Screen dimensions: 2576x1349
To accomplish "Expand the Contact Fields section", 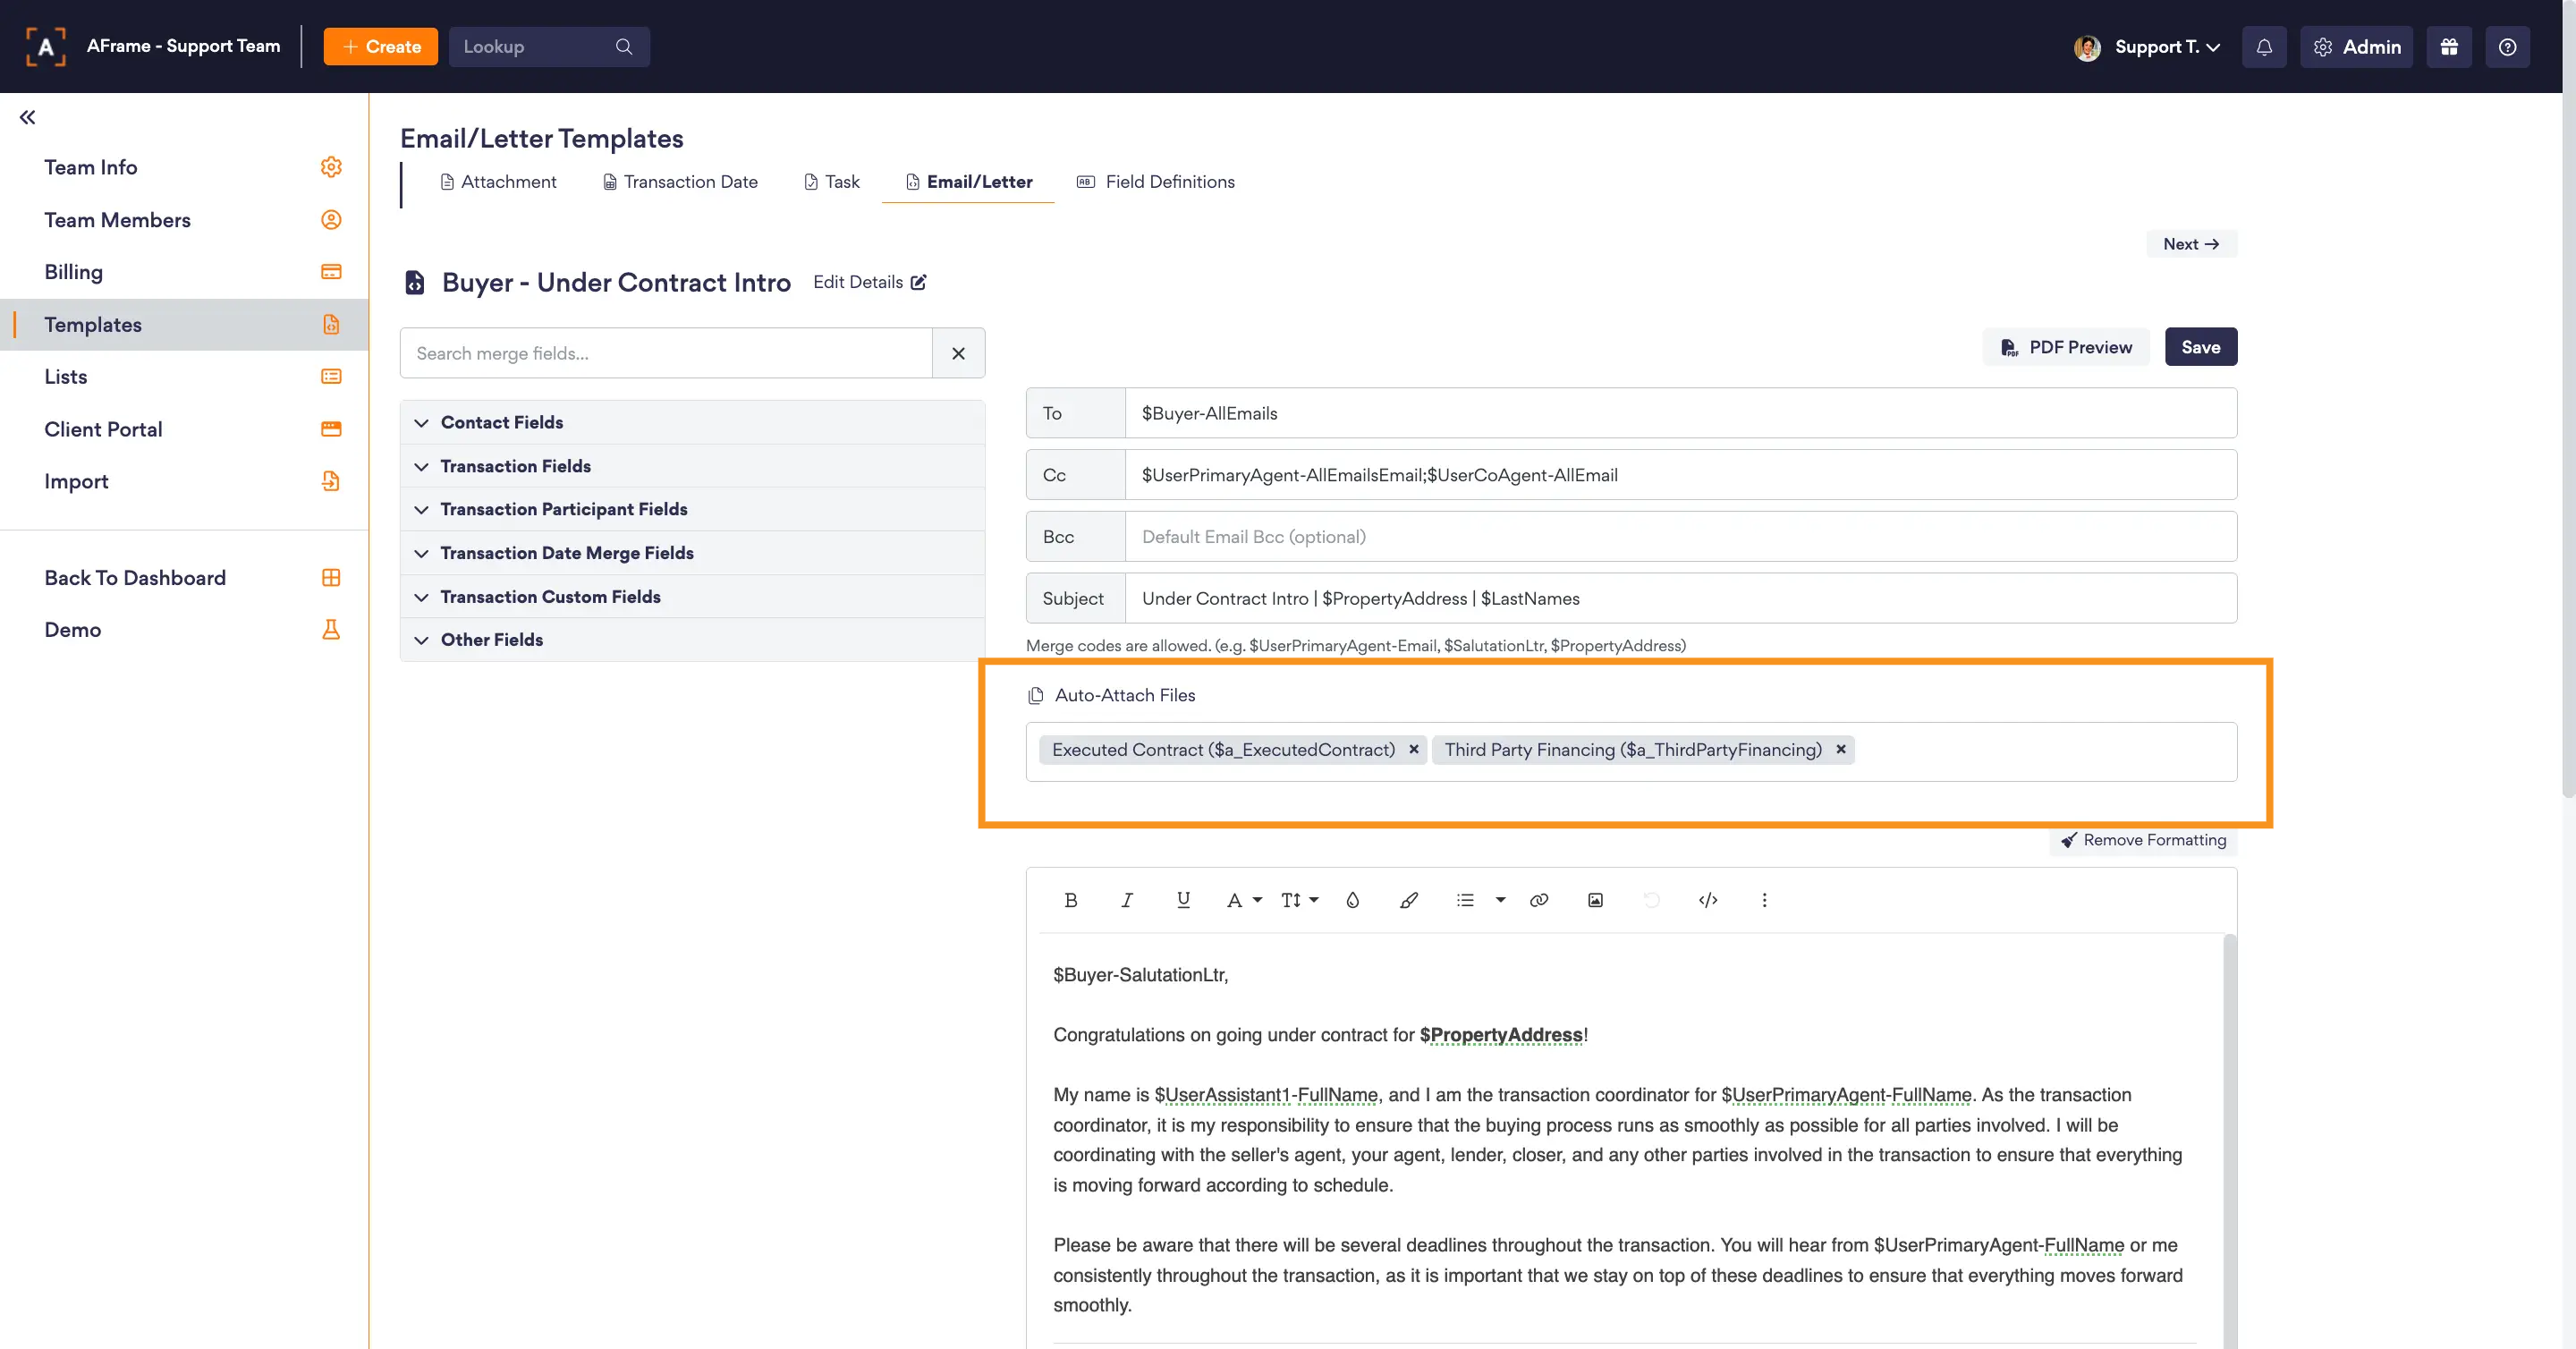I will pos(501,422).
